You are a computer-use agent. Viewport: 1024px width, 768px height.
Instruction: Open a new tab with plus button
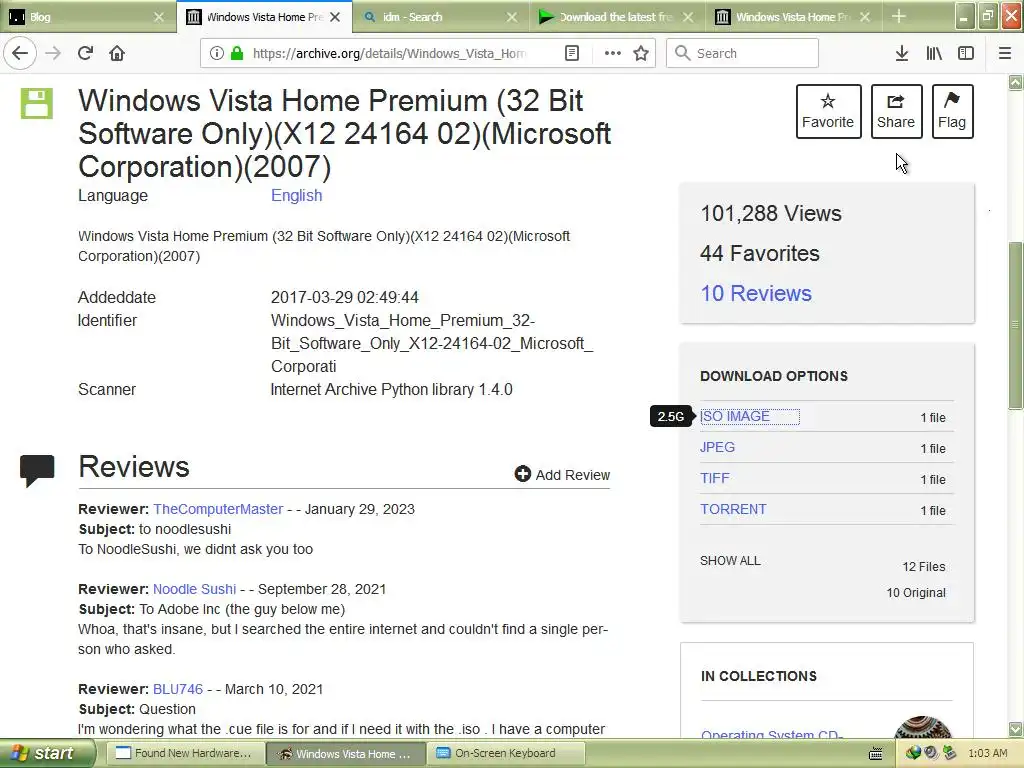click(x=899, y=16)
